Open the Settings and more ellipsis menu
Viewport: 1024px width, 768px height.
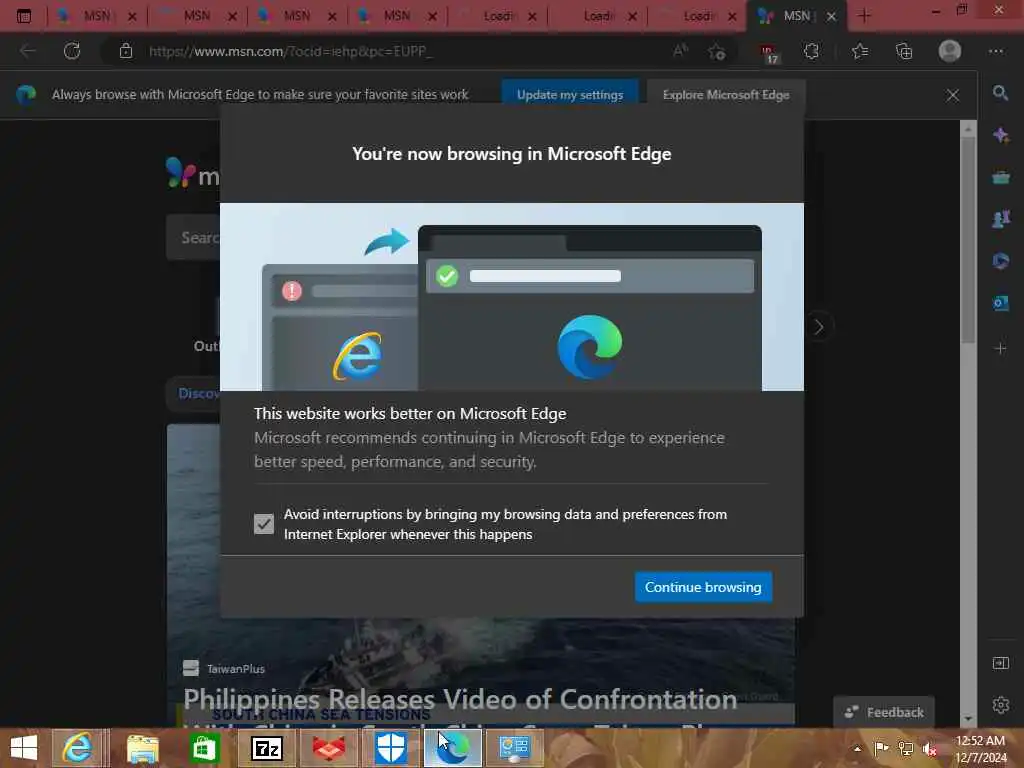coord(996,51)
